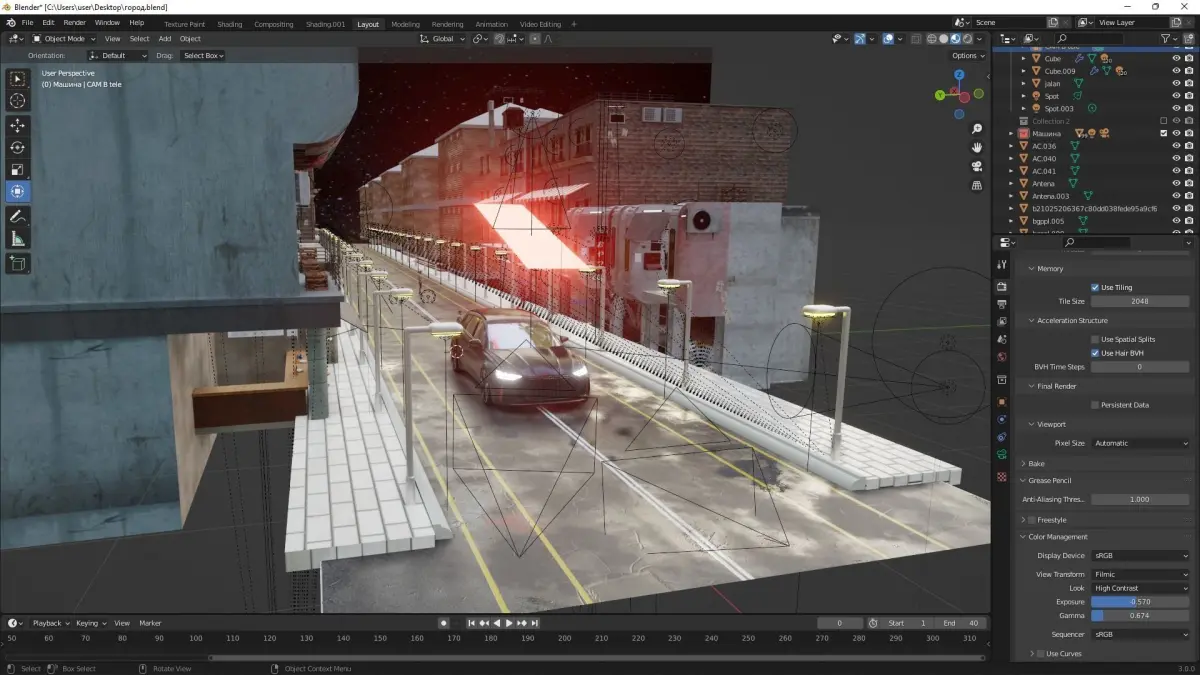This screenshot has height=675, width=1200.
Task: Hide Cube.009 with its eye icon
Action: pyautogui.click(x=1176, y=71)
